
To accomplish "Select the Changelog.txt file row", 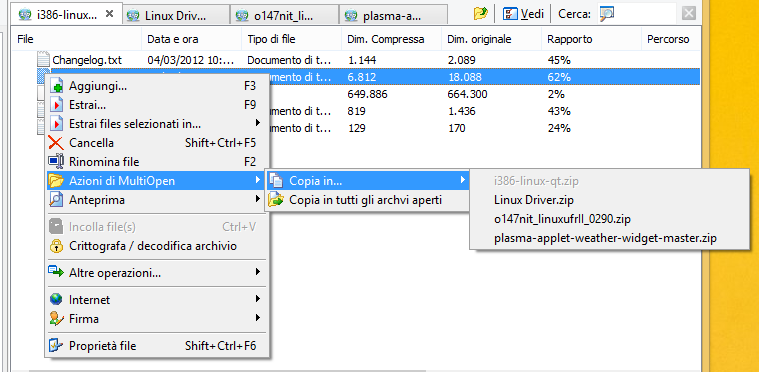I will (355, 60).
